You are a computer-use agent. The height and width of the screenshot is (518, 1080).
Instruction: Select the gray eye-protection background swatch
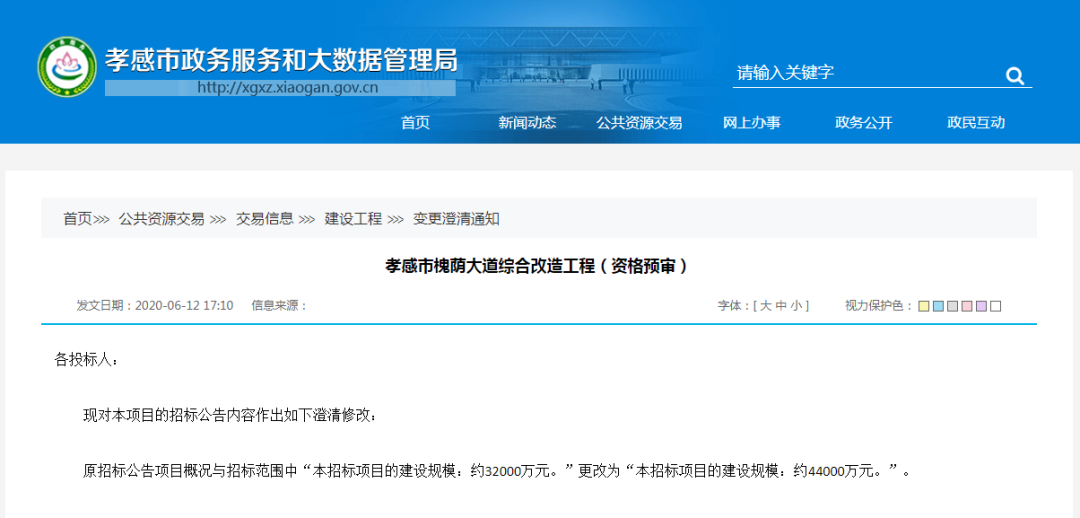coord(952,306)
